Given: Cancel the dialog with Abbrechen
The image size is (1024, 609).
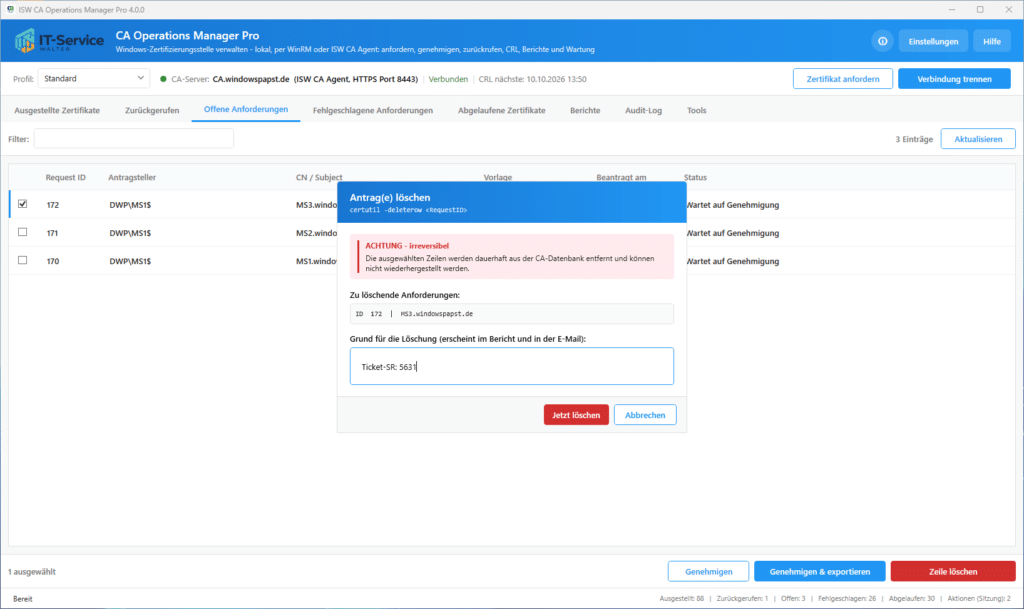Looking at the screenshot, I should click(645, 415).
